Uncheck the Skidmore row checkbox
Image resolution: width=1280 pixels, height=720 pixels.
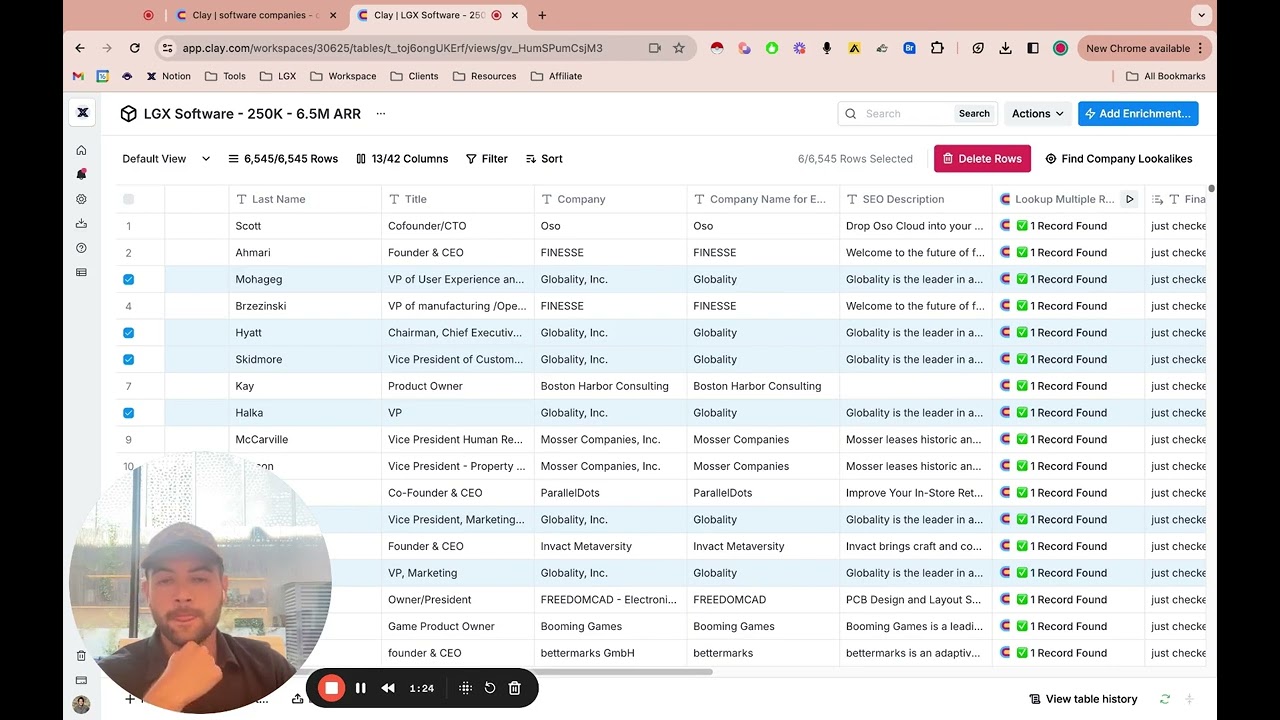[x=128, y=359]
